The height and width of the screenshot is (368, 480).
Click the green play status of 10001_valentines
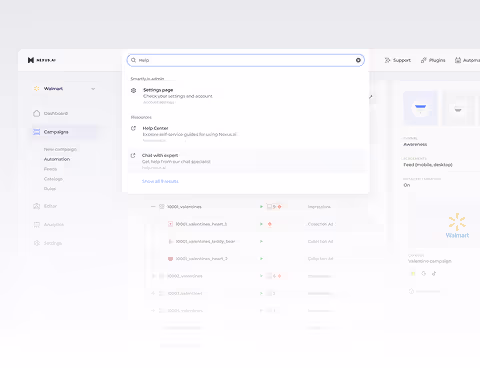coord(261,207)
